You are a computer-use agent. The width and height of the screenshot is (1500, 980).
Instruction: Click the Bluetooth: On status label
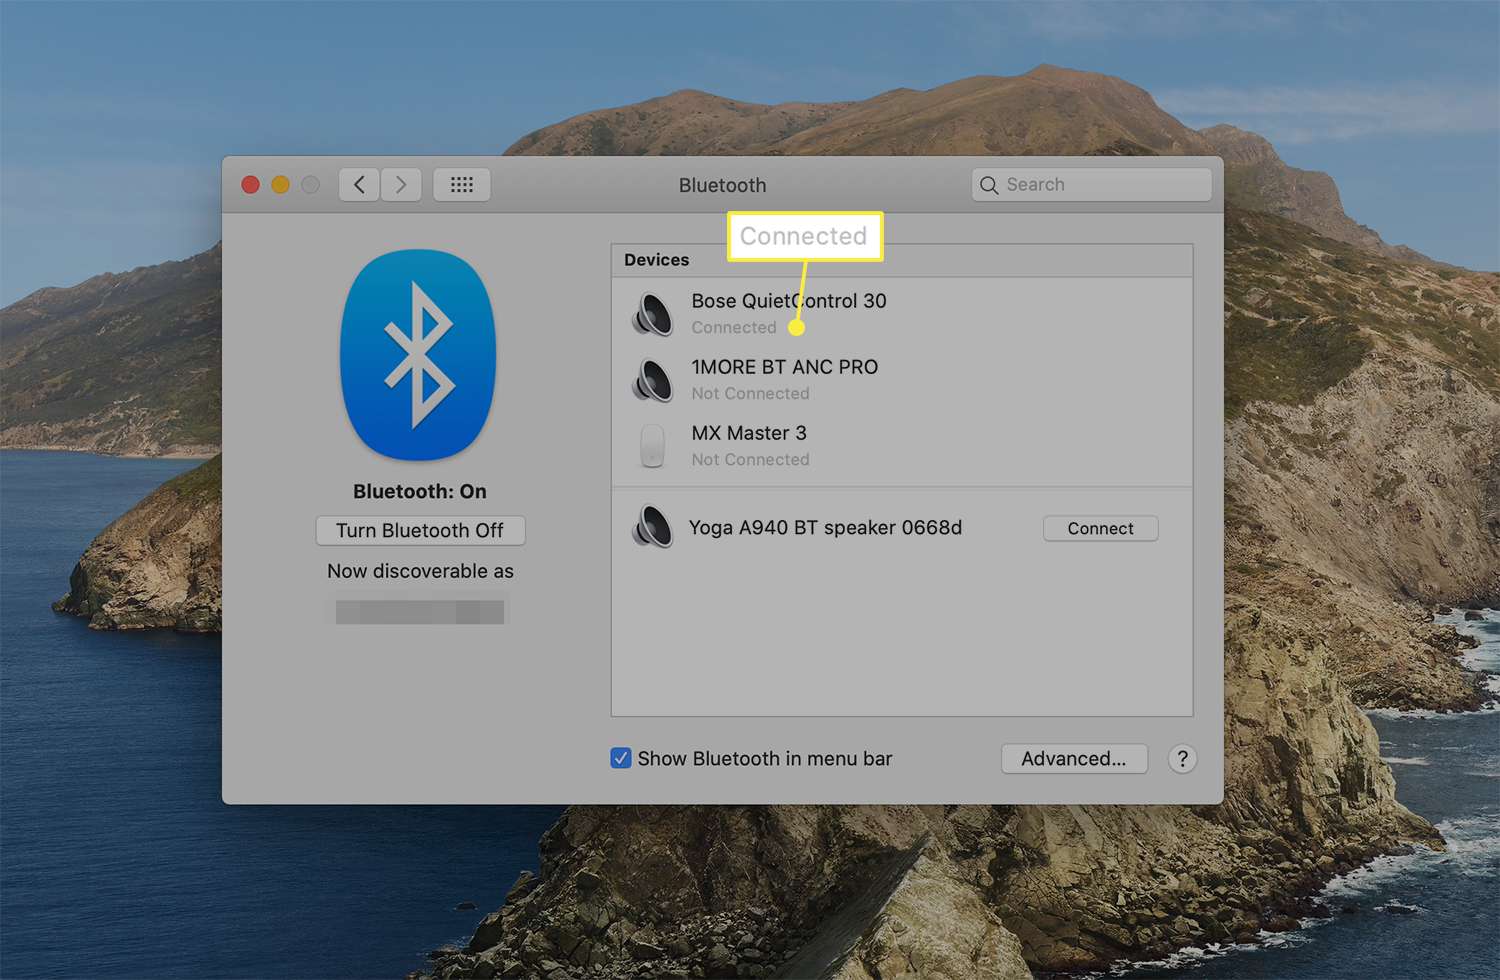[x=420, y=491]
